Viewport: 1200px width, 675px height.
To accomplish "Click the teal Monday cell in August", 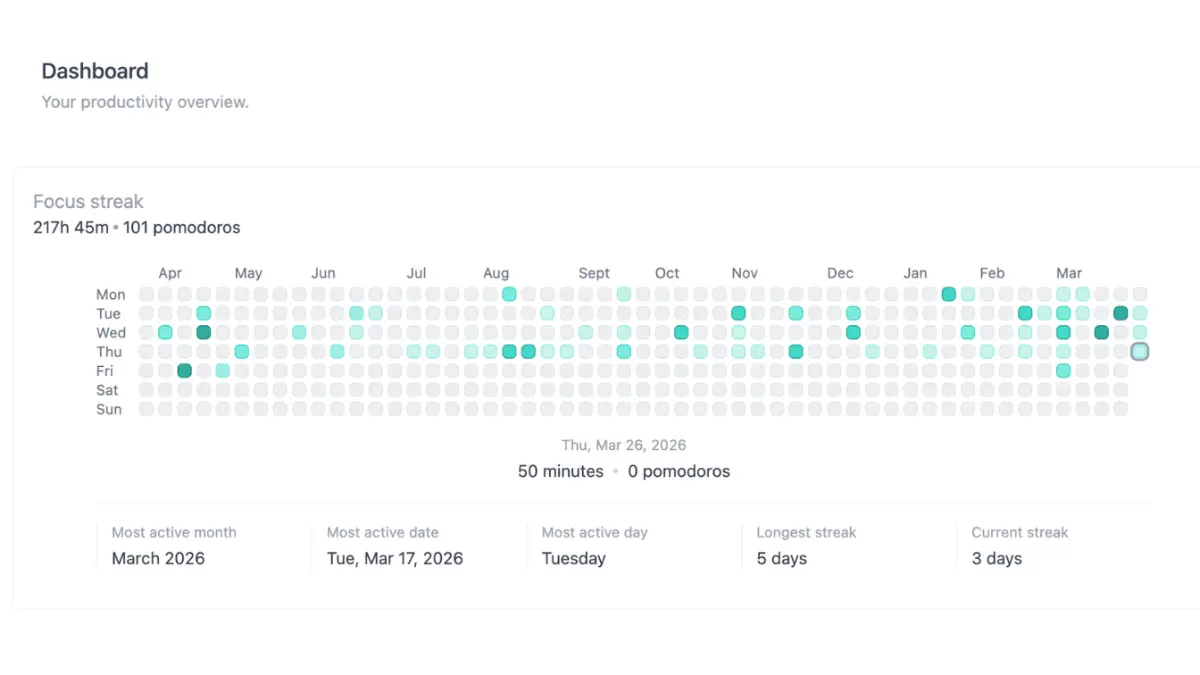I will pos(509,294).
